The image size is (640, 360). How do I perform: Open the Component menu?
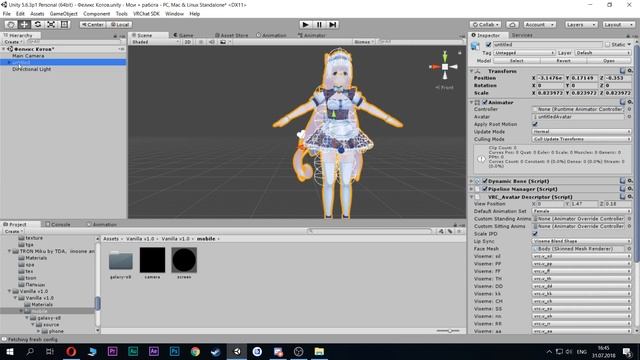[96, 13]
